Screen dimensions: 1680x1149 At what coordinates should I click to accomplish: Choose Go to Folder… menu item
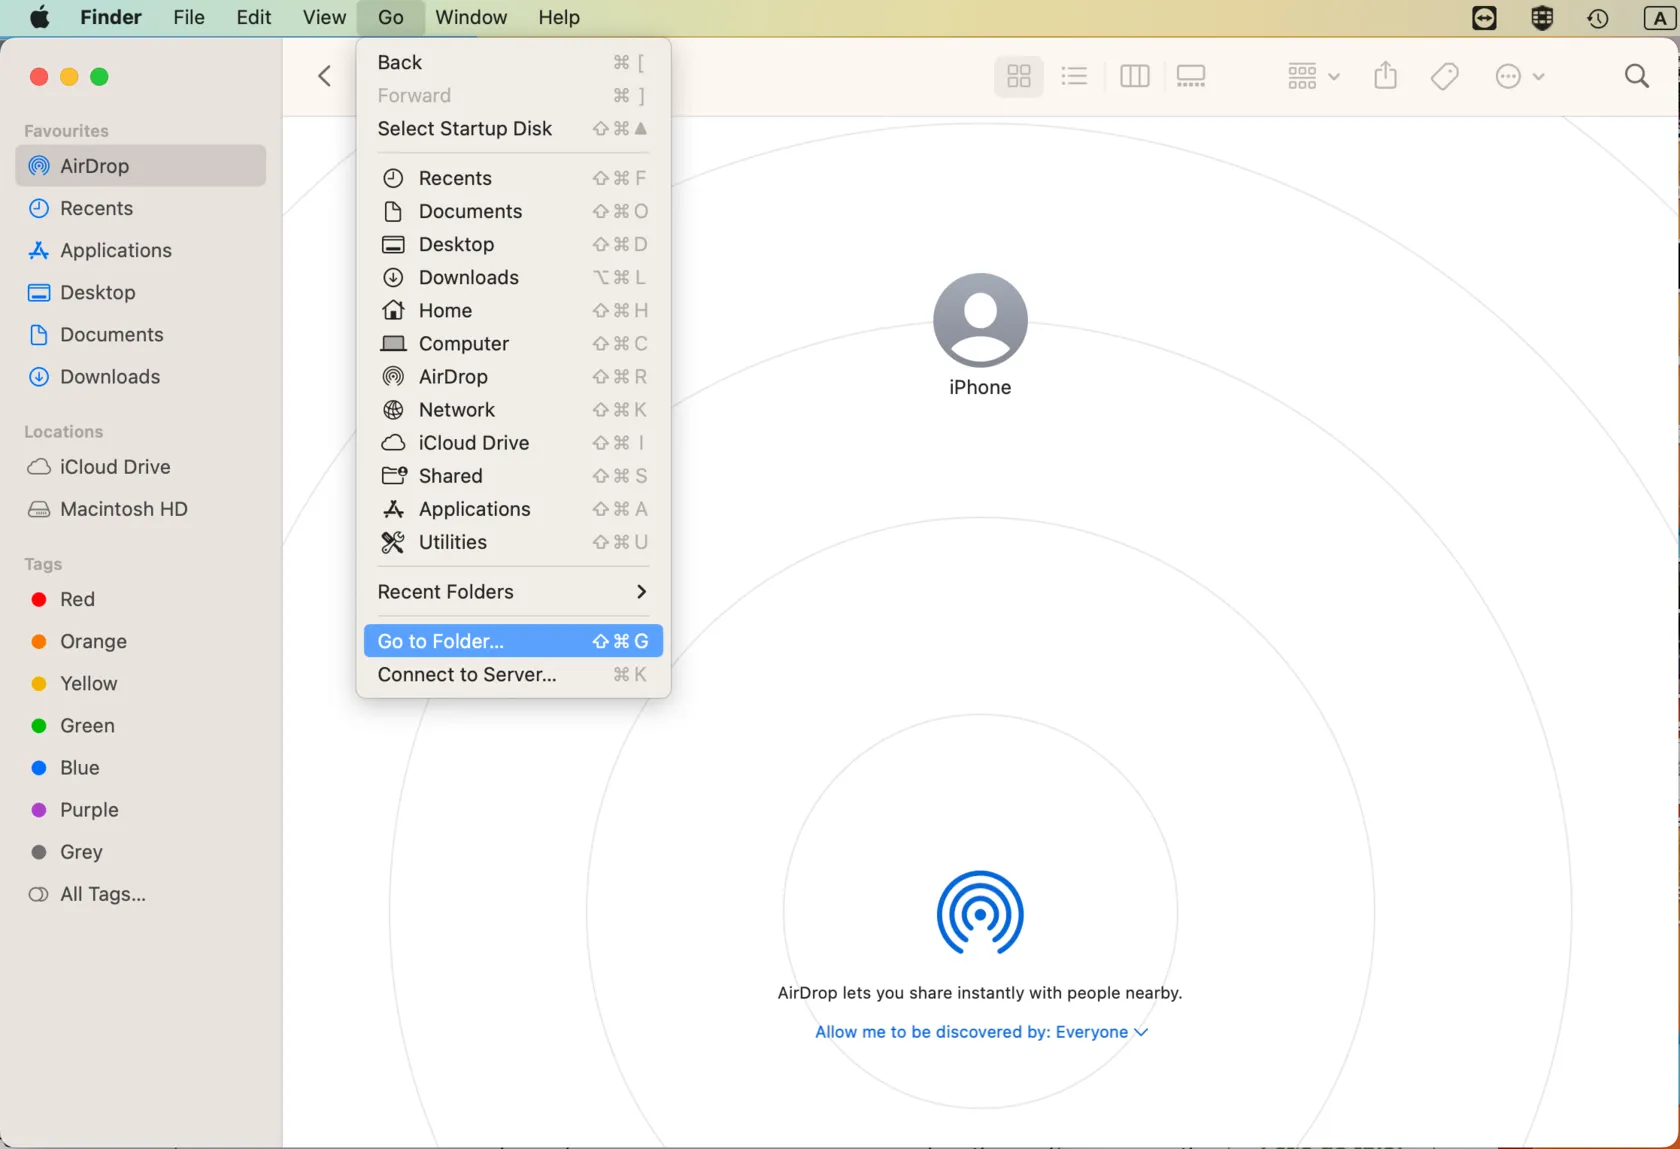coord(512,641)
